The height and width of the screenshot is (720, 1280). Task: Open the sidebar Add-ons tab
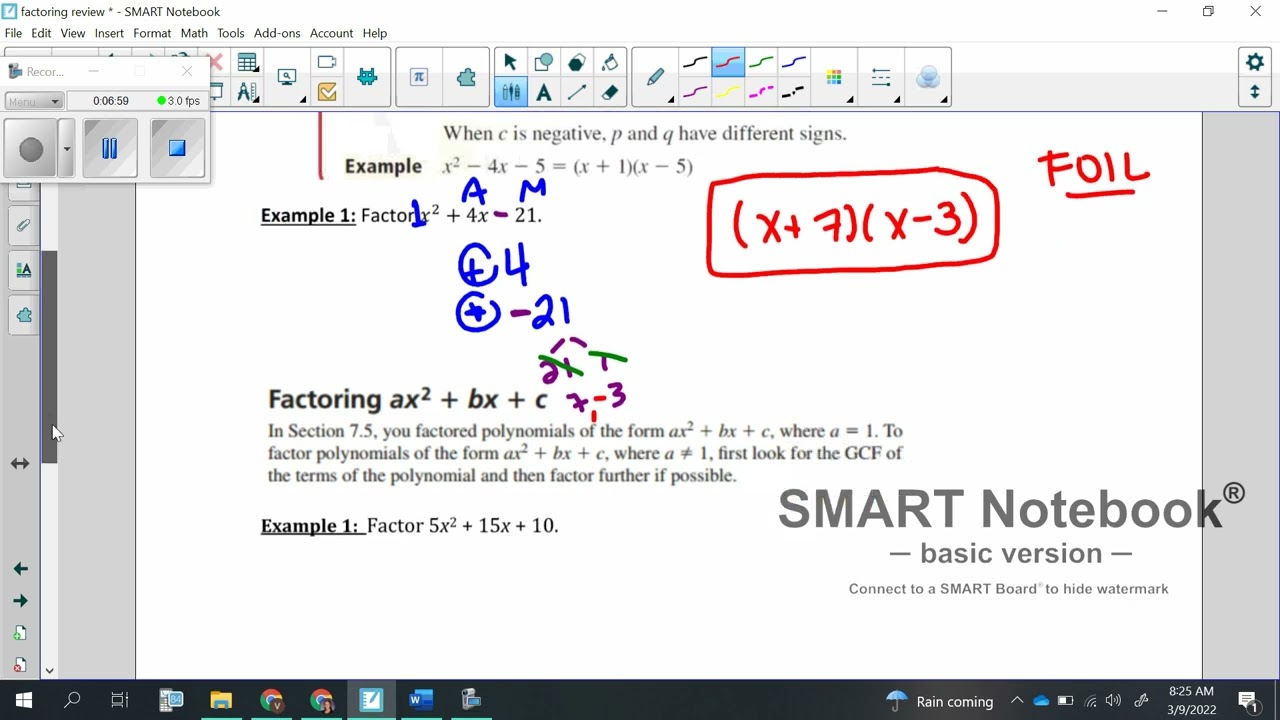(24, 315)
